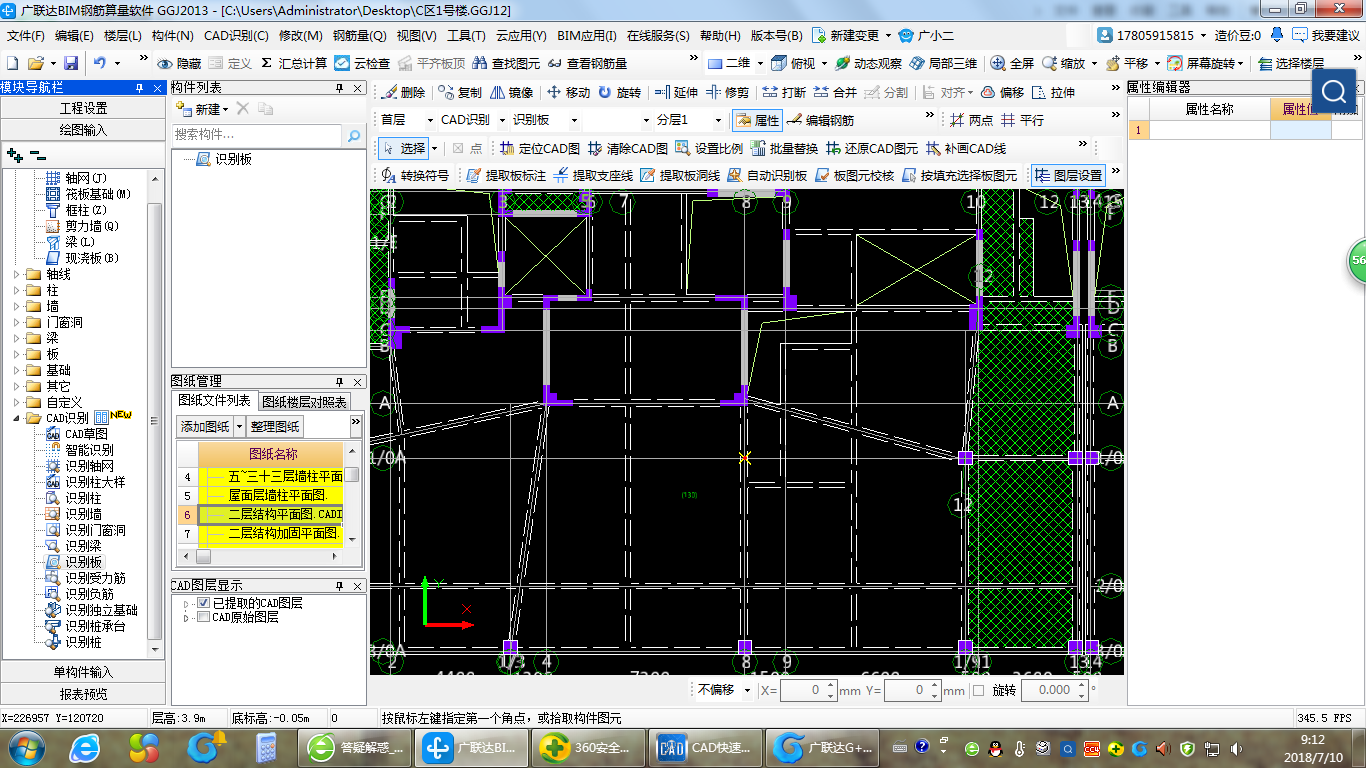The width and height of the screenshot is (1366, 768).
Task: Click the 整理图纸 button
Action: coord(275,427)
